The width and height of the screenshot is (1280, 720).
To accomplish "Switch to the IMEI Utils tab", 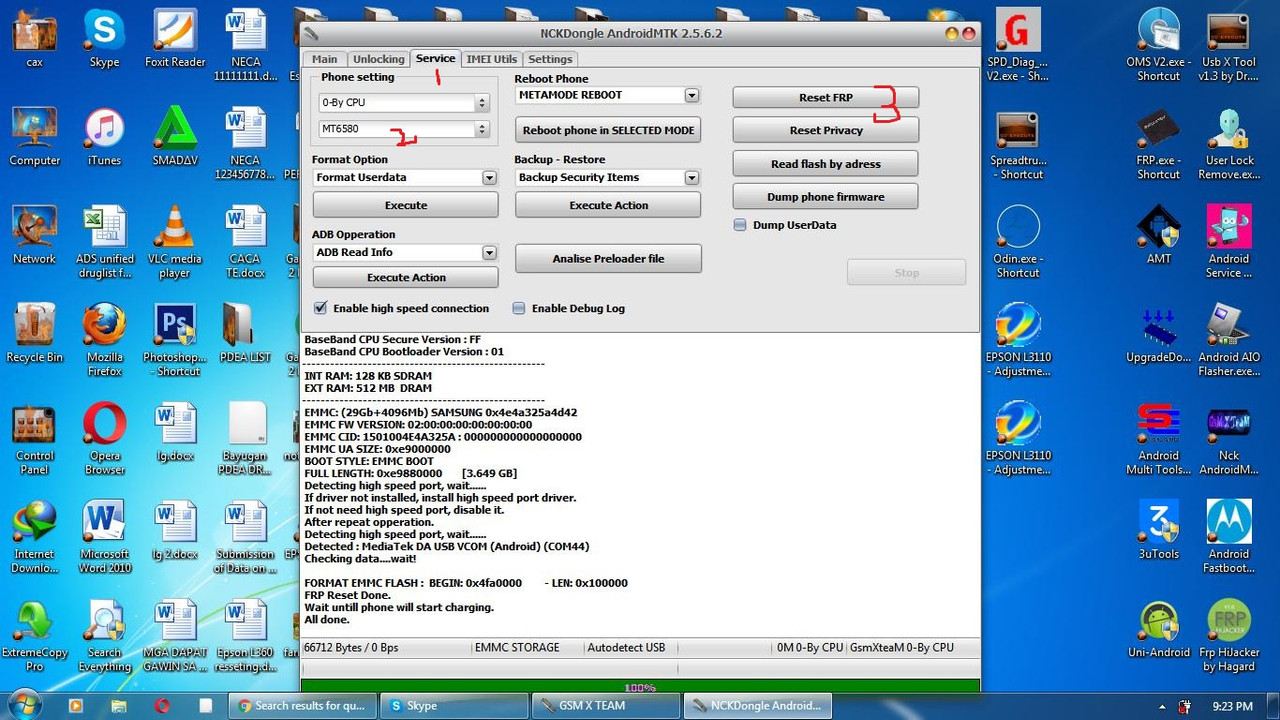I will point(491,59).
